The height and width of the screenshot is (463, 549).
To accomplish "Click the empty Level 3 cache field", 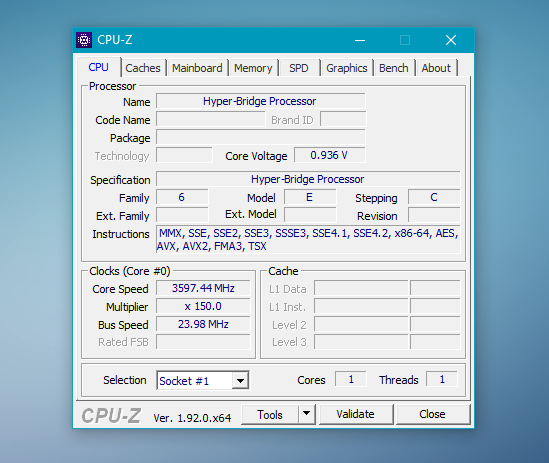I will click(x=361, y=342).
